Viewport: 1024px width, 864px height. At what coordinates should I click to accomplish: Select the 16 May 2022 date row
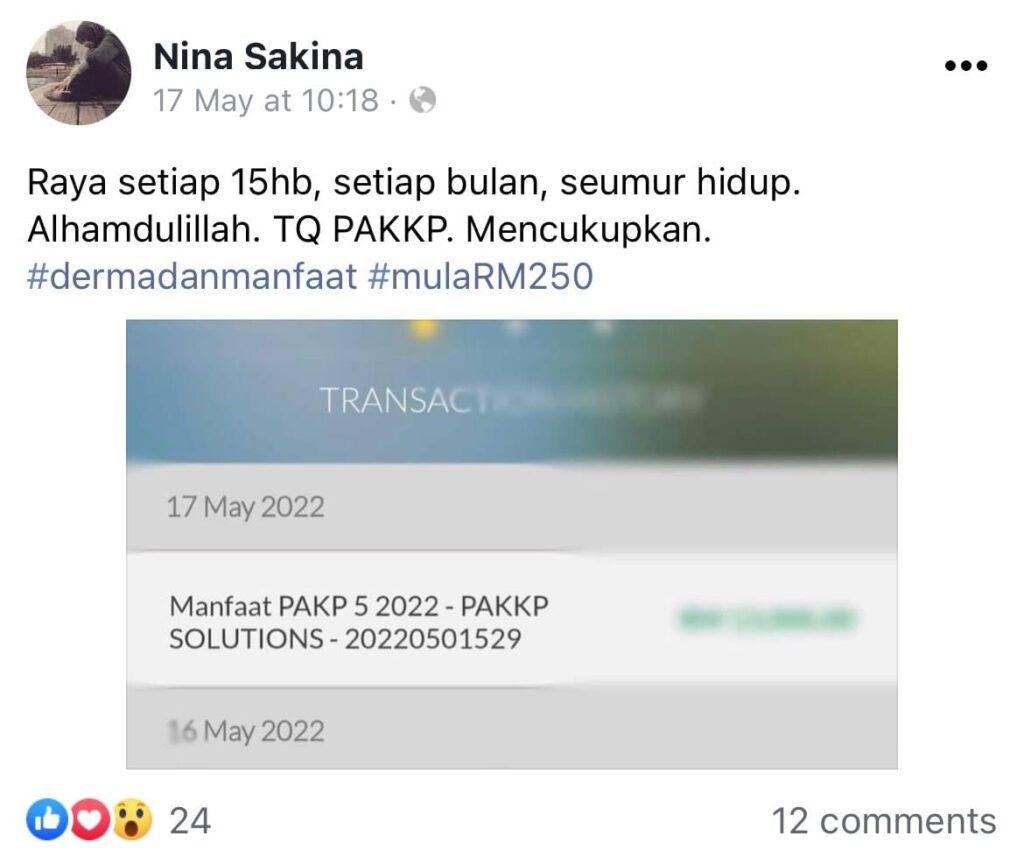point(511,729)
